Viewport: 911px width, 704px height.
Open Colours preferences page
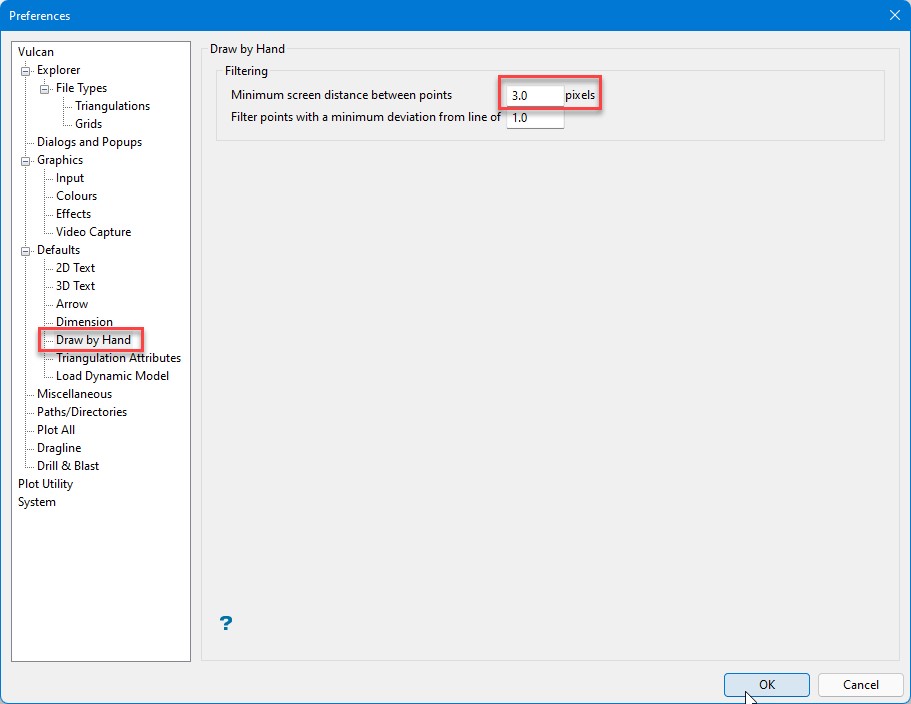76,196
